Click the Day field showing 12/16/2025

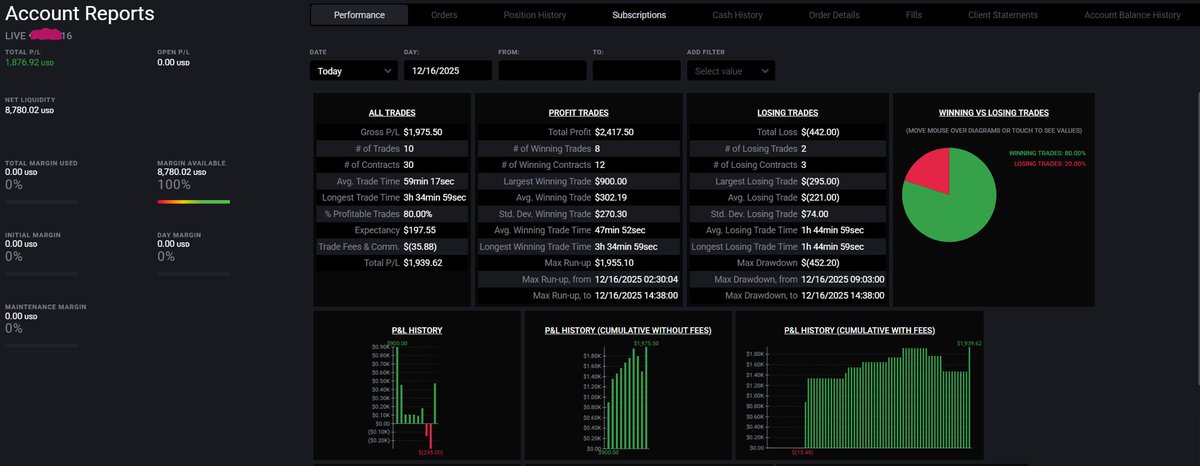448,71
